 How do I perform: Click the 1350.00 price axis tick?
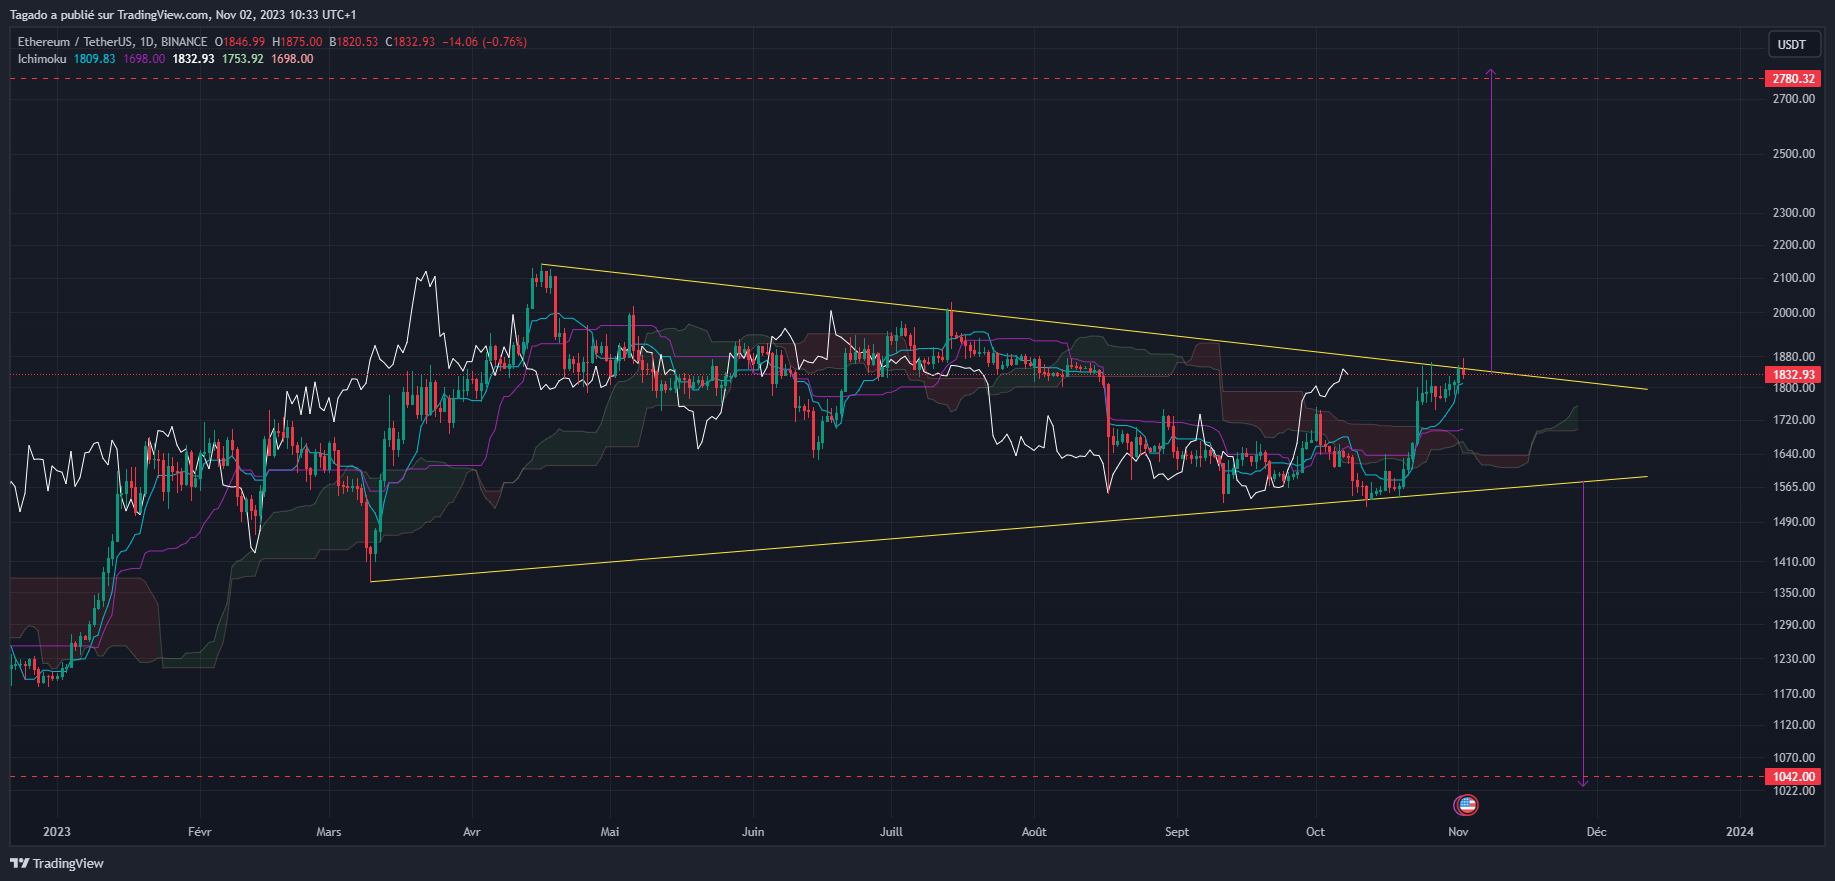point(1794,593)
